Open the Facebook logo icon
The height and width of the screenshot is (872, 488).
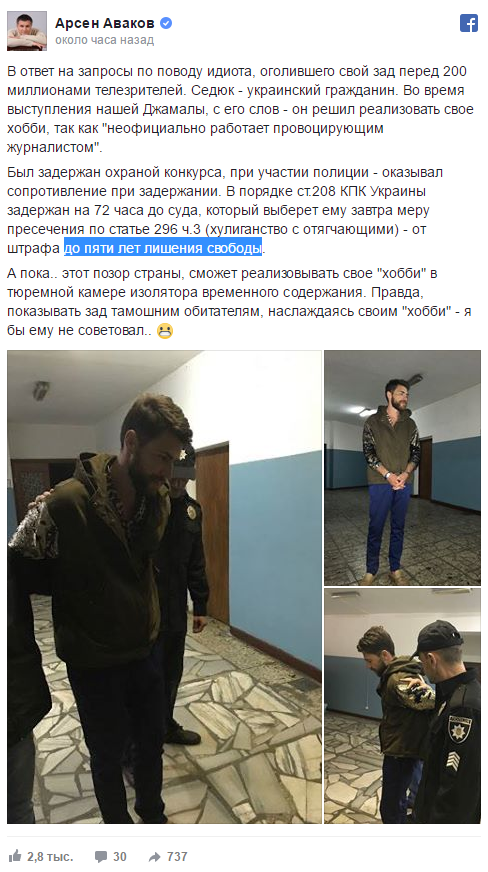click(x=469, y=23)
